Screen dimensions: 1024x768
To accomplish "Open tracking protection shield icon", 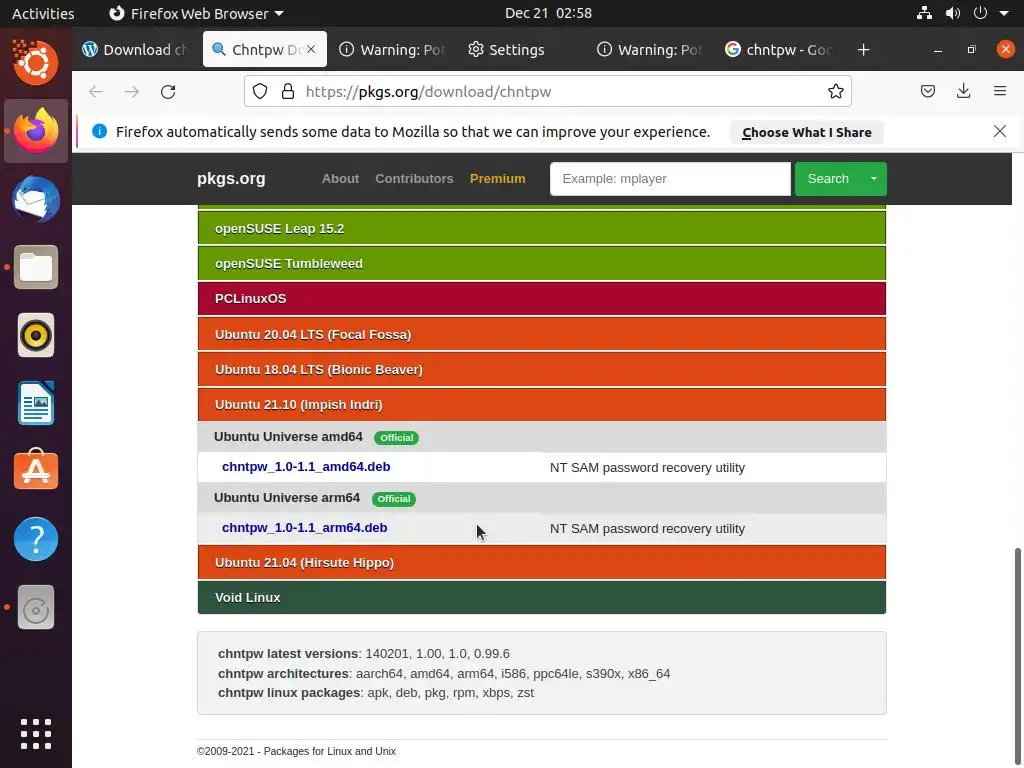I will 260,91.
